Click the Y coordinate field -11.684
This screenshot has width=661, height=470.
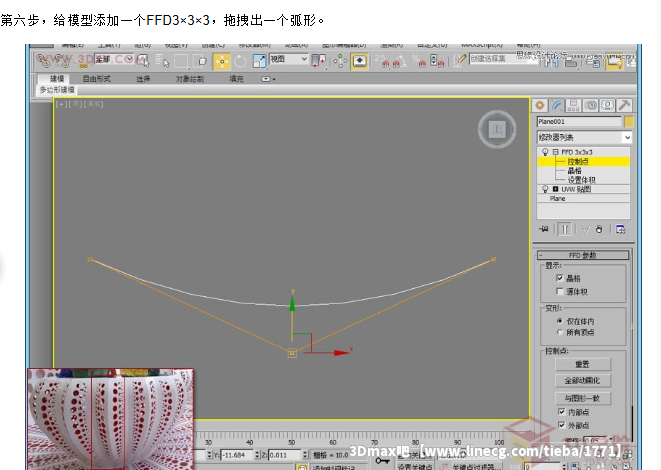click(237, 455)
